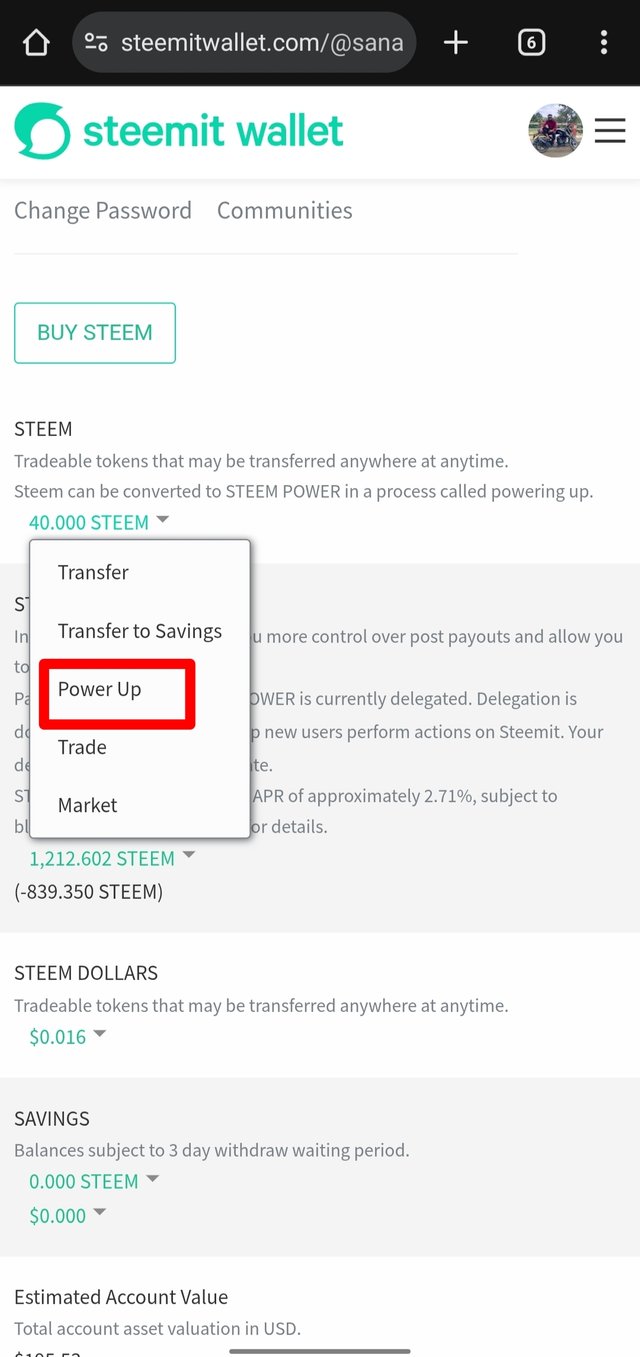The height and width of the screenshot is (1357, 640).
Task: Switch to Change Password tab
Action: 103,211
